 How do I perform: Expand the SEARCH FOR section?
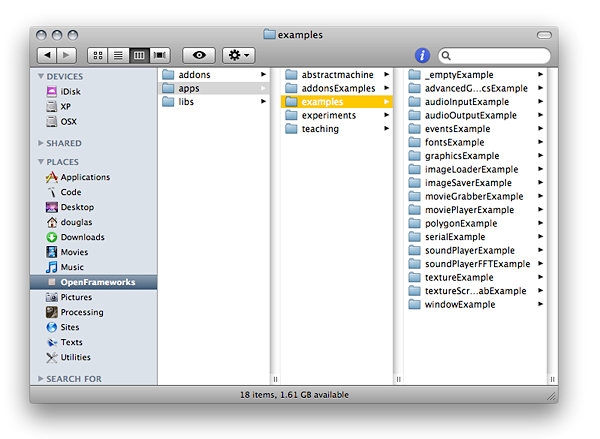[x=41, y=379]
